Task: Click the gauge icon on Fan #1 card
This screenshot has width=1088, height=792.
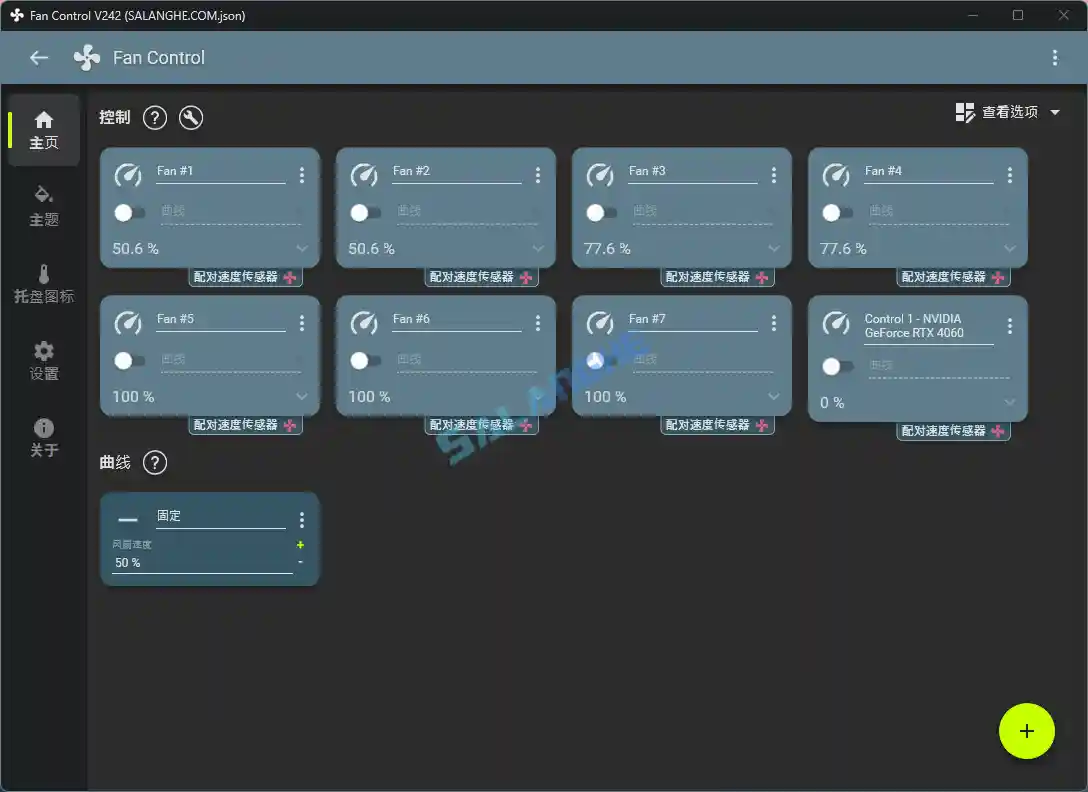Action: (x=128, y=174)
